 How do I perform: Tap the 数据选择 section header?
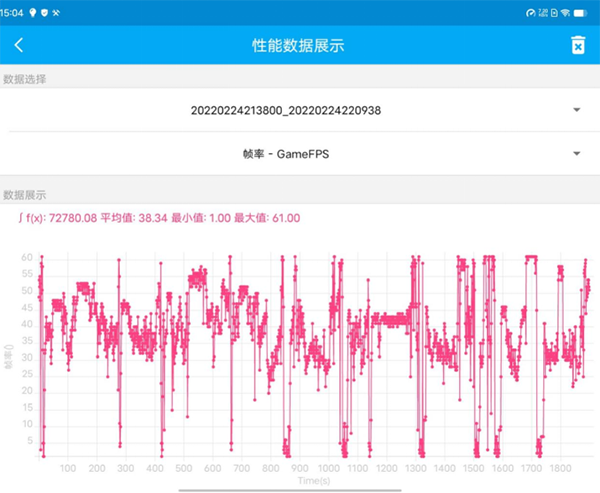tap(24, 79)
